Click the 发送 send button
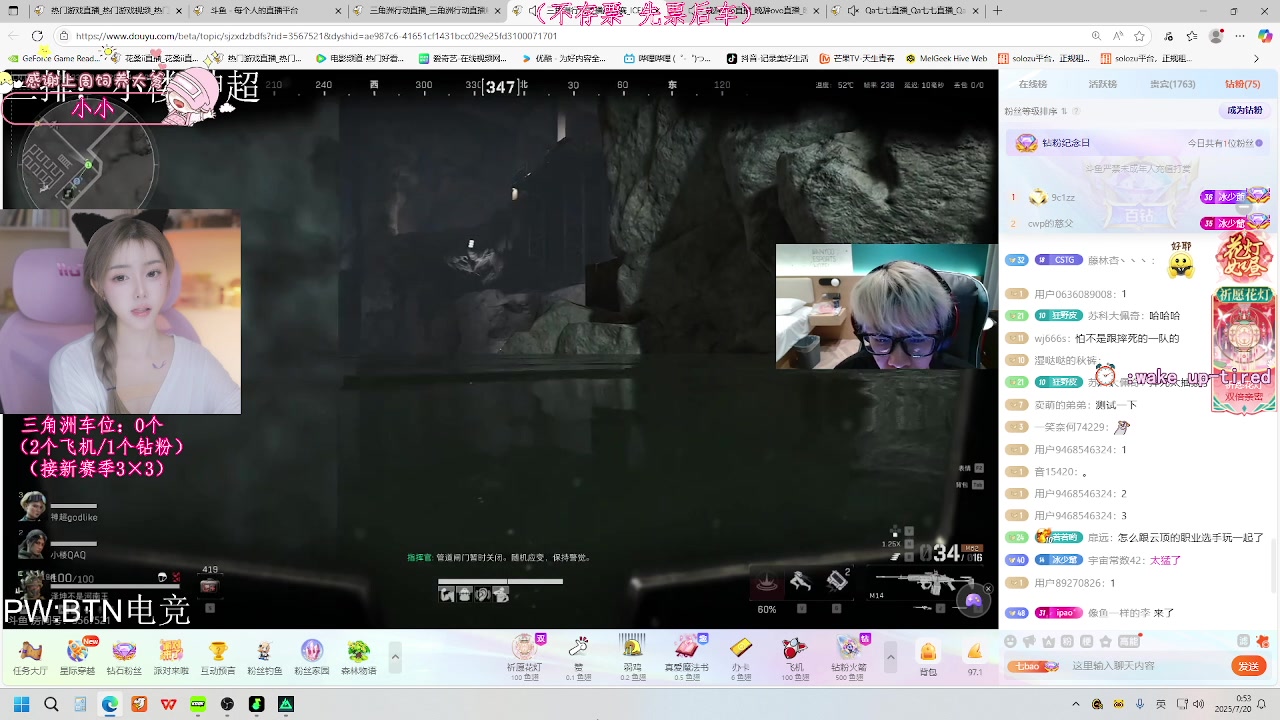The width and height of the screenshot is (1280, 720). (x=1249, y=666)
